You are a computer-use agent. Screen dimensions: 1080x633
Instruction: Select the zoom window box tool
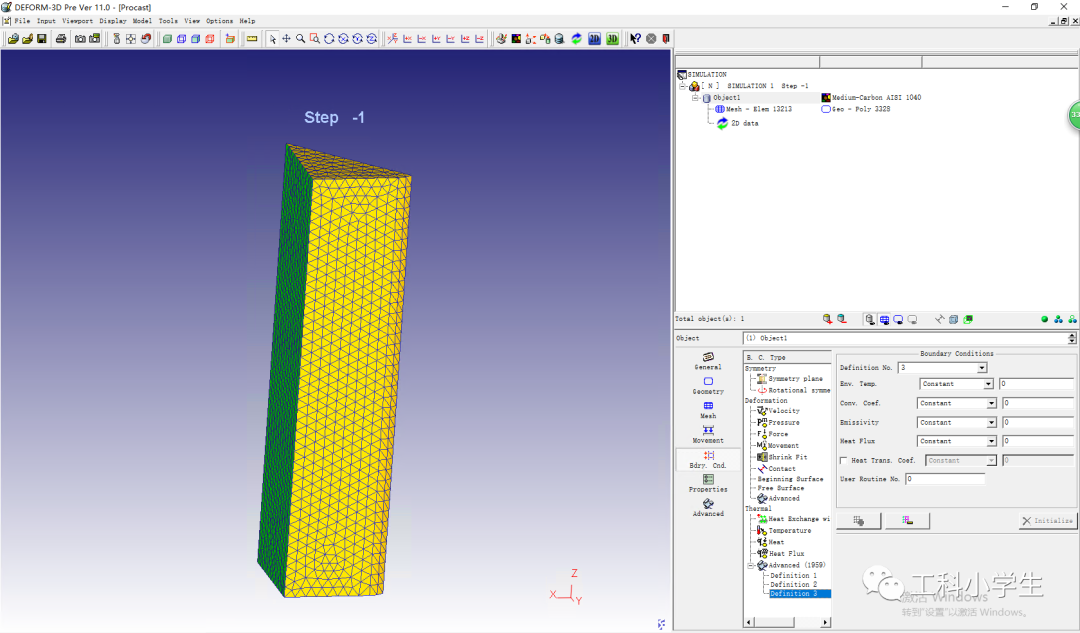point(315,39)
